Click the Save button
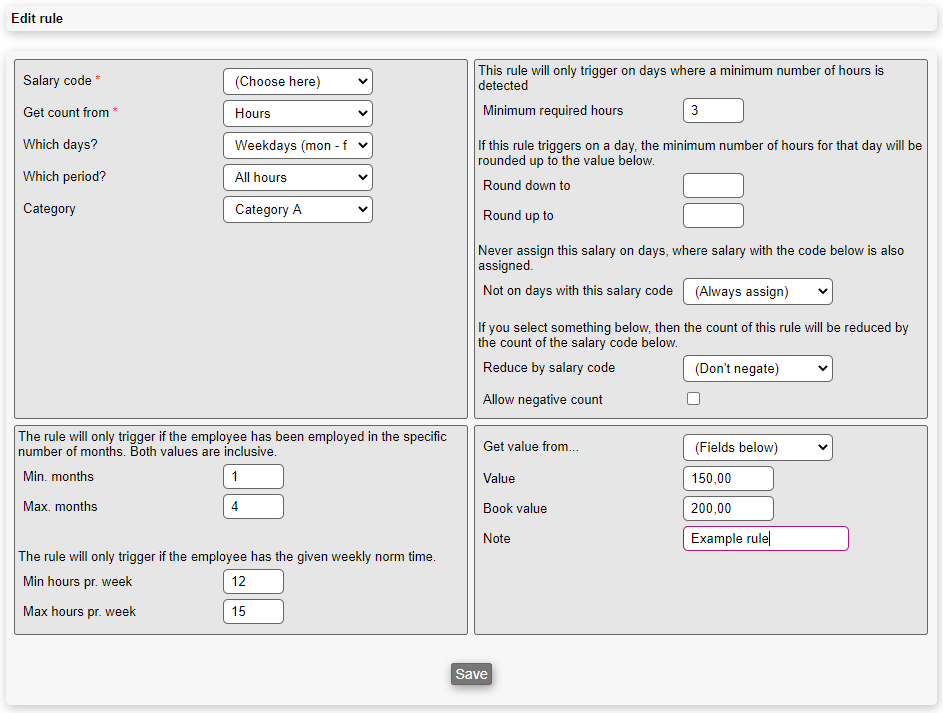The width and height of the screenshot is (943, 713). [x=471, y=674]
